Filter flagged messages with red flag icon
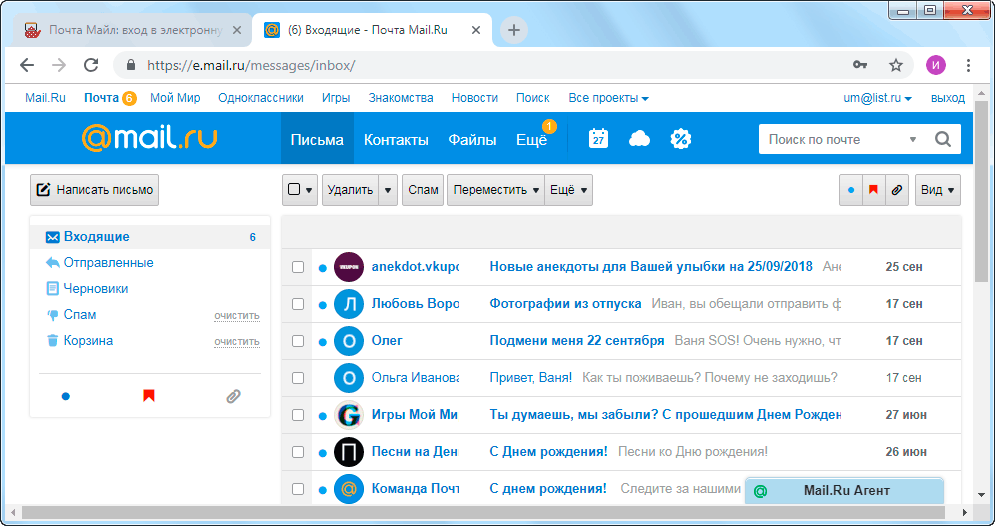Viewport: 995px width, 526px height. pyautogui.click(x=873, y=190)
